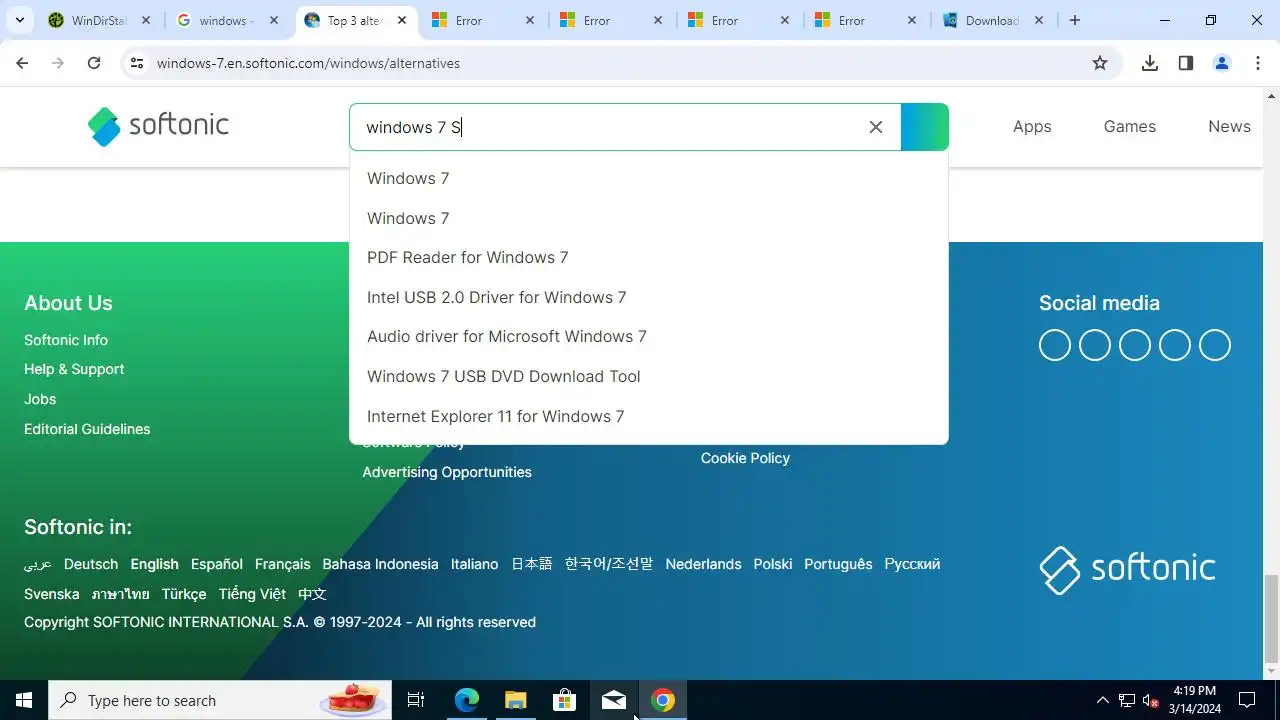Viewport: 1280px width, 720px height.
Task: Choose Internet Explorer 11 for Windows 7
Action: click(648, 416)
